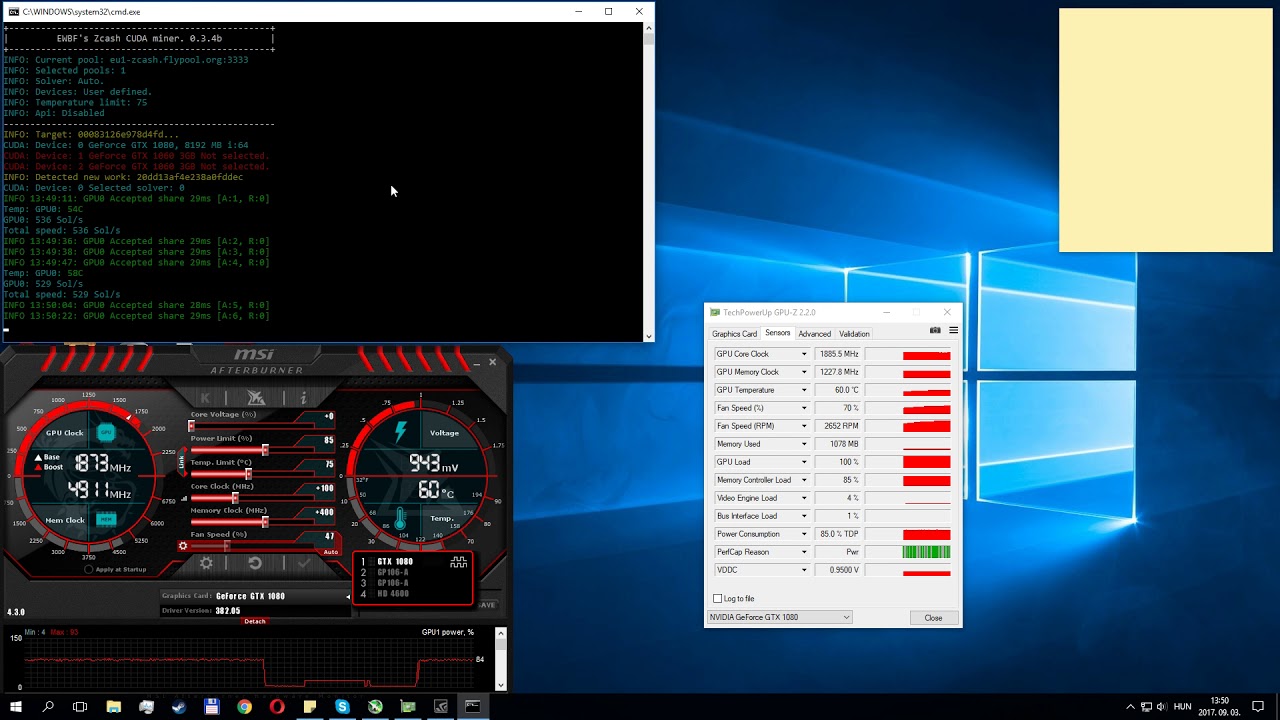Open the NVIDIA GeForce GTX 1080 device dropdown

coord(780,617)
